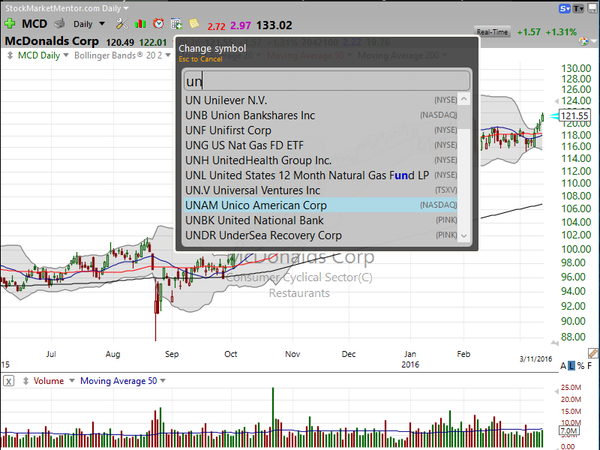Select UNL United States 12 Month Natural Gas

[321, 175]
